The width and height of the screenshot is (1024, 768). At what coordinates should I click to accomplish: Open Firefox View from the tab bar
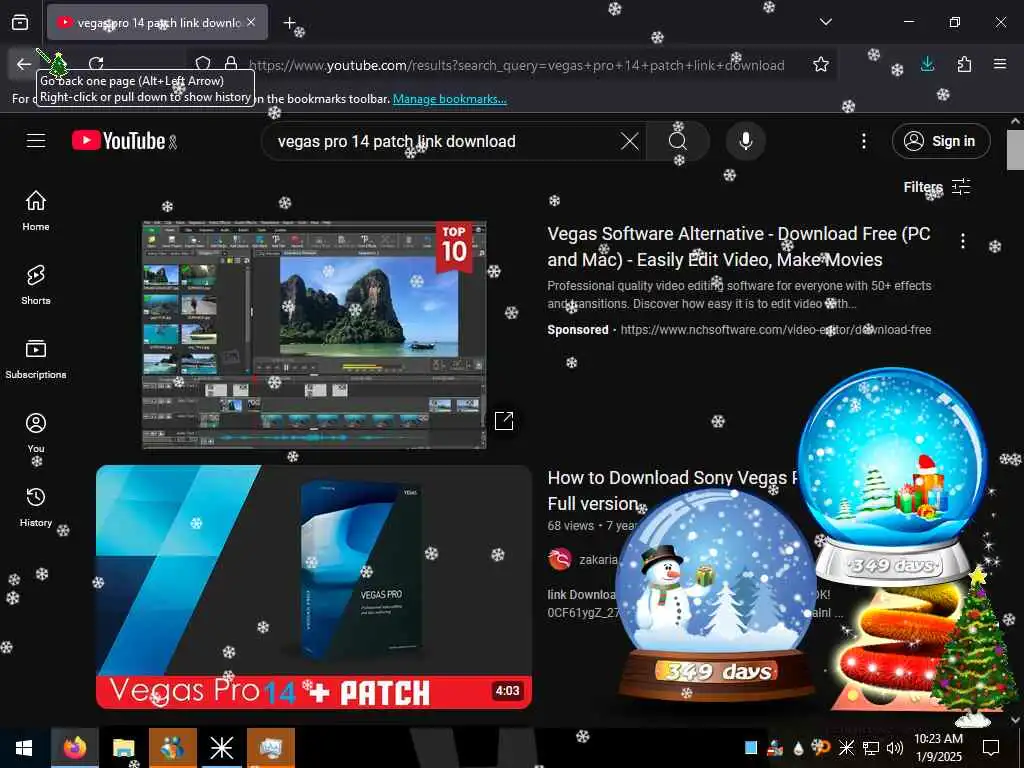(20, 22)
